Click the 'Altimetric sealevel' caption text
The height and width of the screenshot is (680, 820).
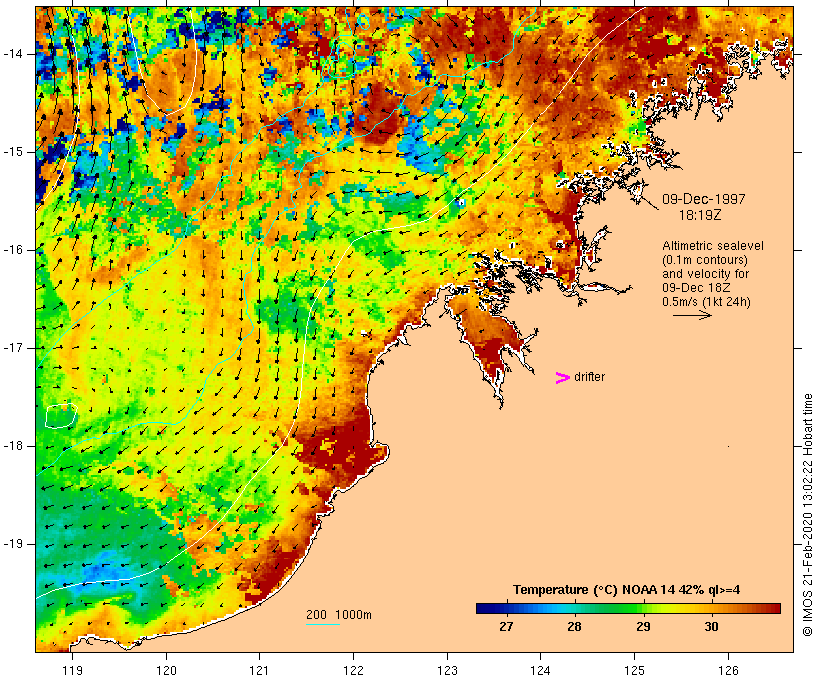[x=713, y=245]
